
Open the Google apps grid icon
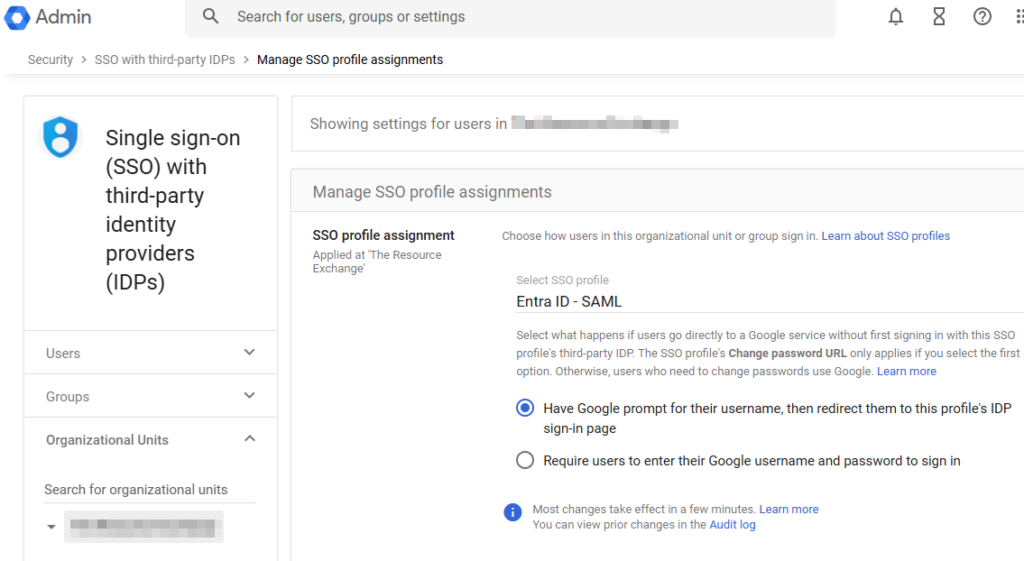pyautogui.click(x=1018, y=17)
